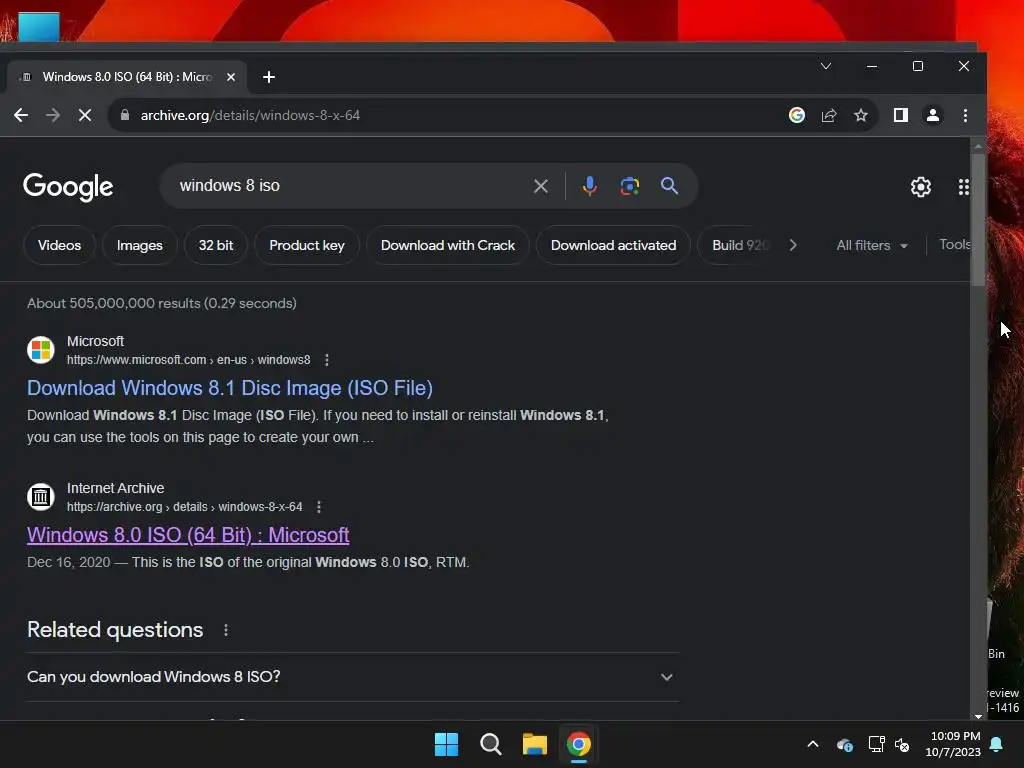Click the browser forward arrow
Screen dimensions: 1024x768
tap(53, 116)
